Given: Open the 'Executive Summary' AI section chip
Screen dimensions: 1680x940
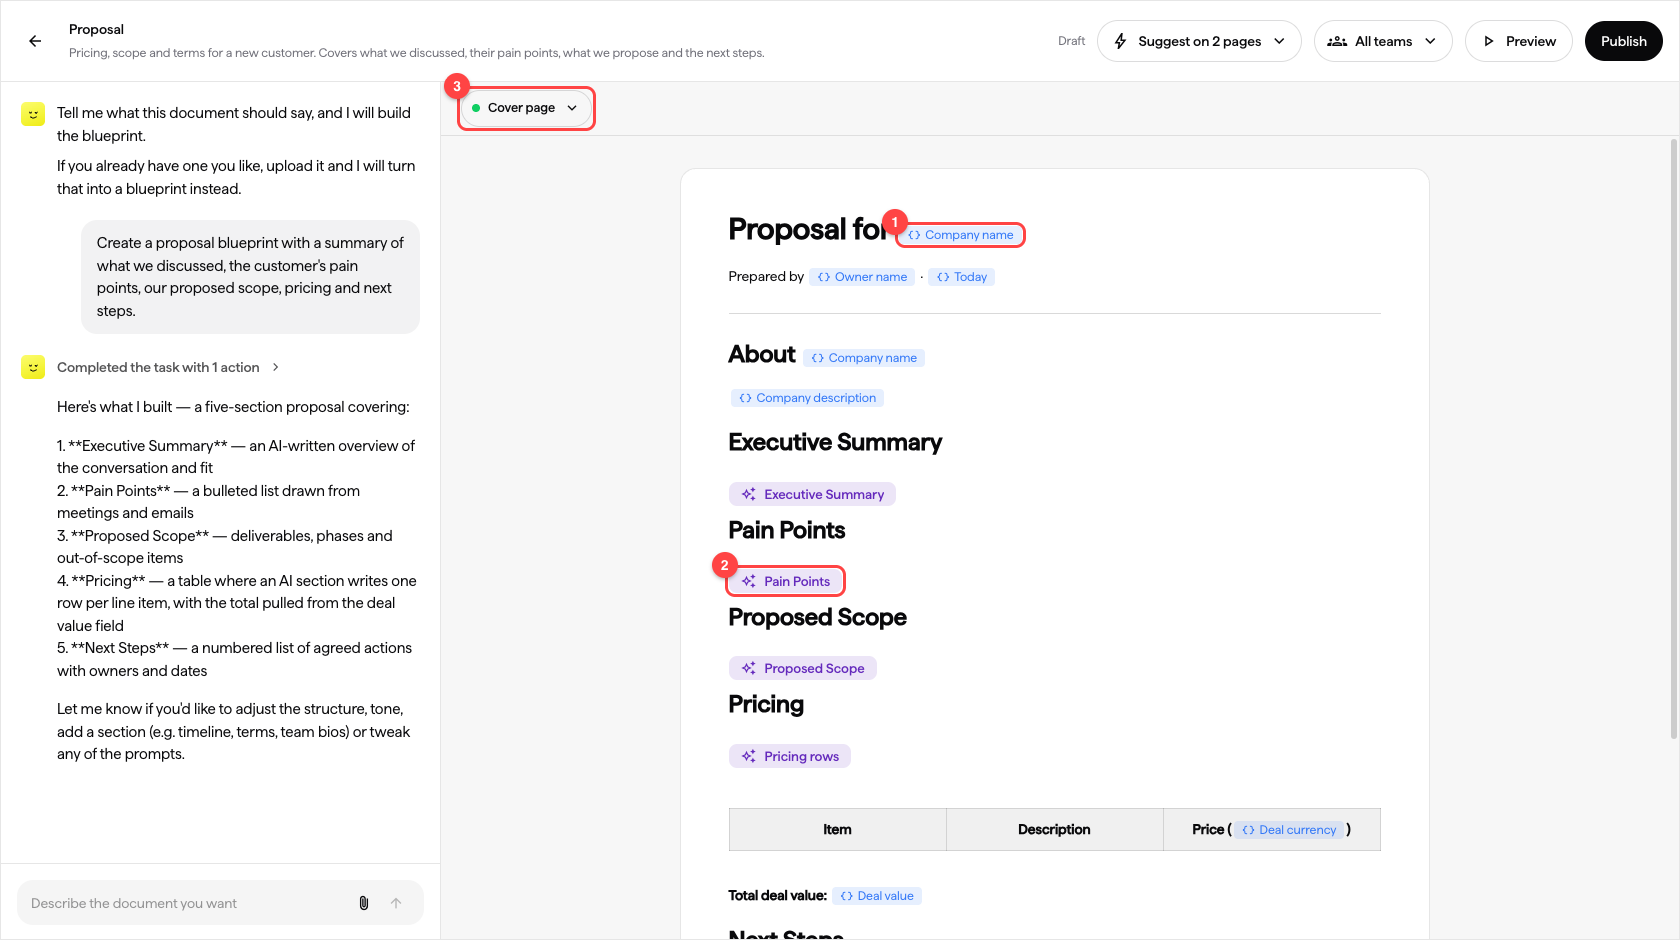Looking at the screenshot, I should tap(813, 494).
